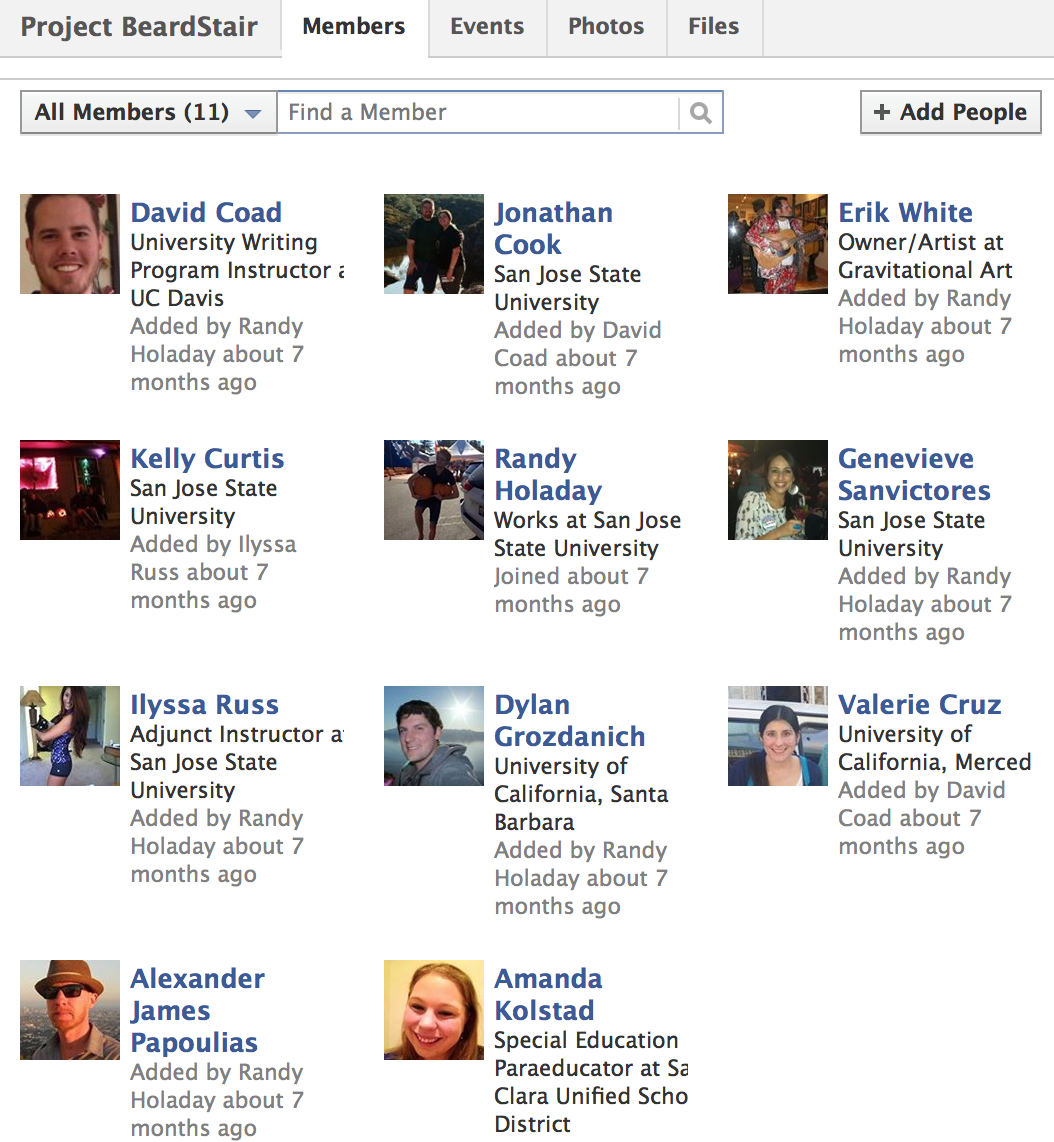1054x1142 pixels.
Task: Open Amanda Kolstad's profile photo
Action: [x=434, y=1010]
